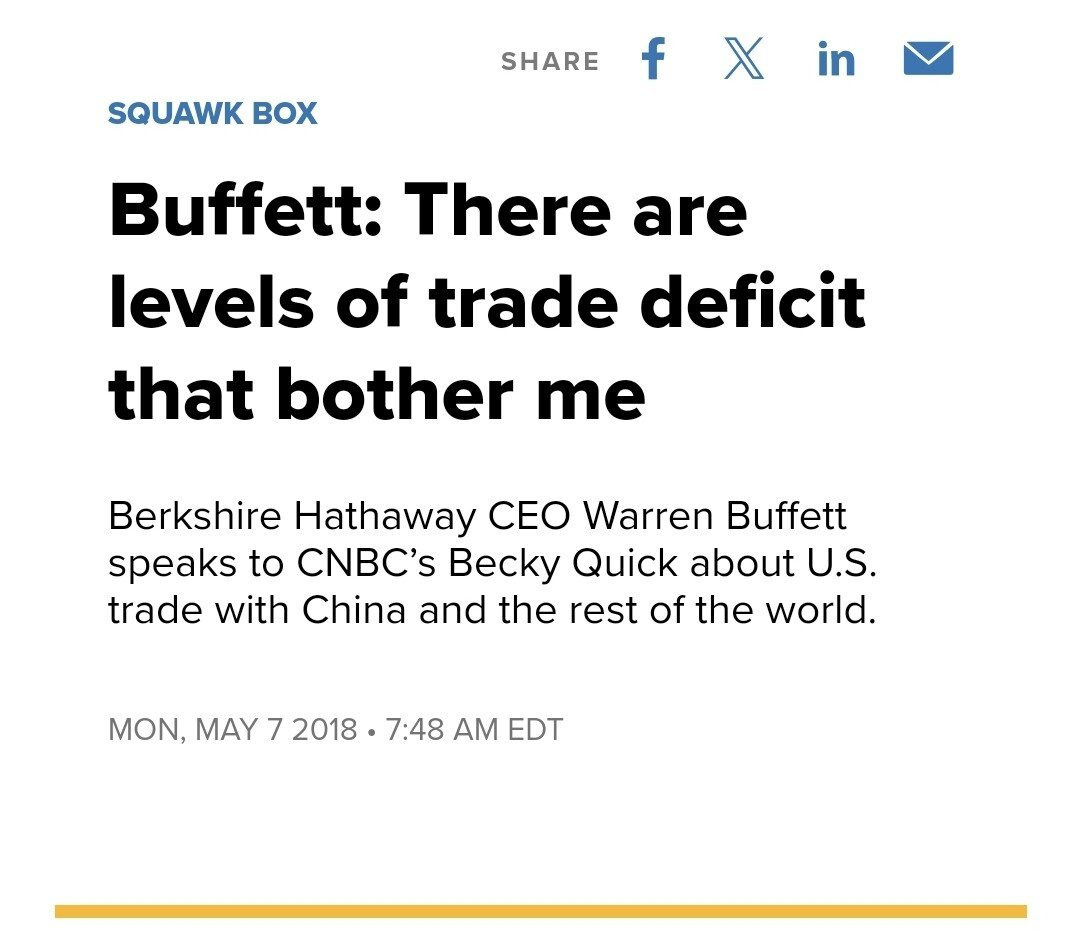
Task: Share the article via email envelope icon
Action: coord(928,61)
